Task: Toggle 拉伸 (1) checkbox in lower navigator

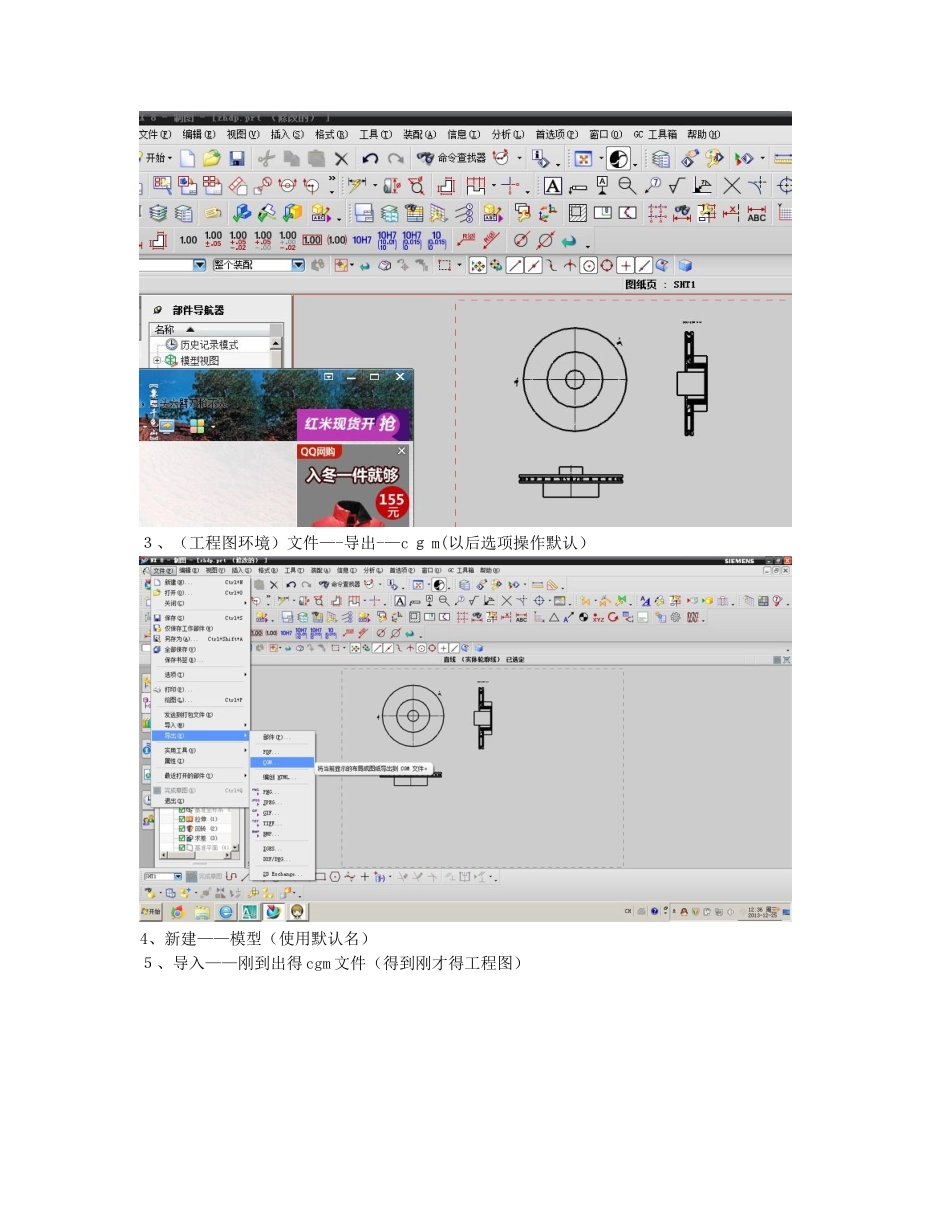Action: pyautogui.click(x=182, y=818)
